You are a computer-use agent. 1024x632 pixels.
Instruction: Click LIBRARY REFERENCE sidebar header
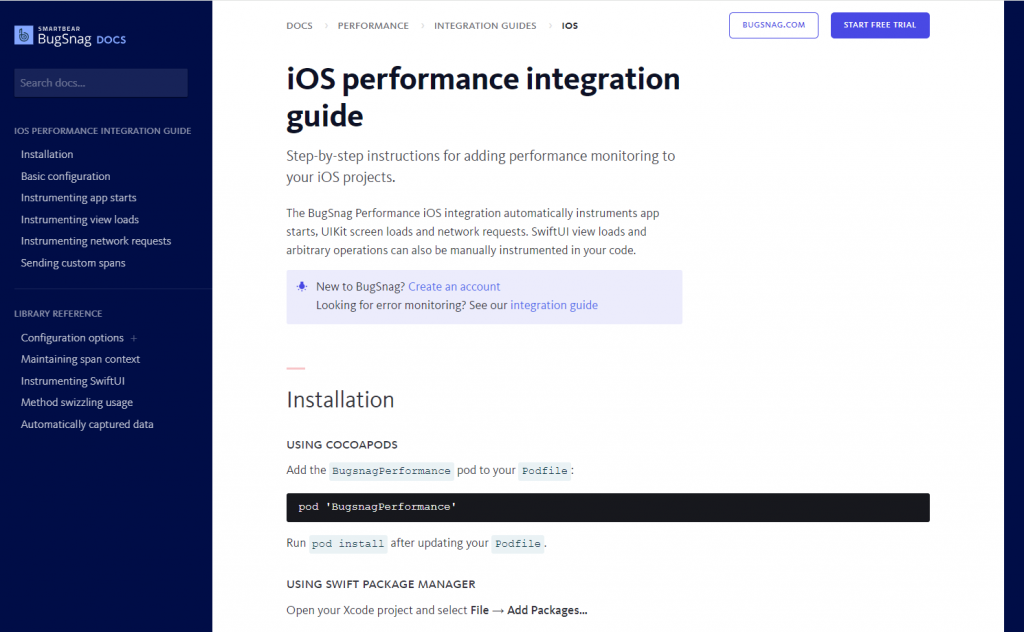coord(58,313)
